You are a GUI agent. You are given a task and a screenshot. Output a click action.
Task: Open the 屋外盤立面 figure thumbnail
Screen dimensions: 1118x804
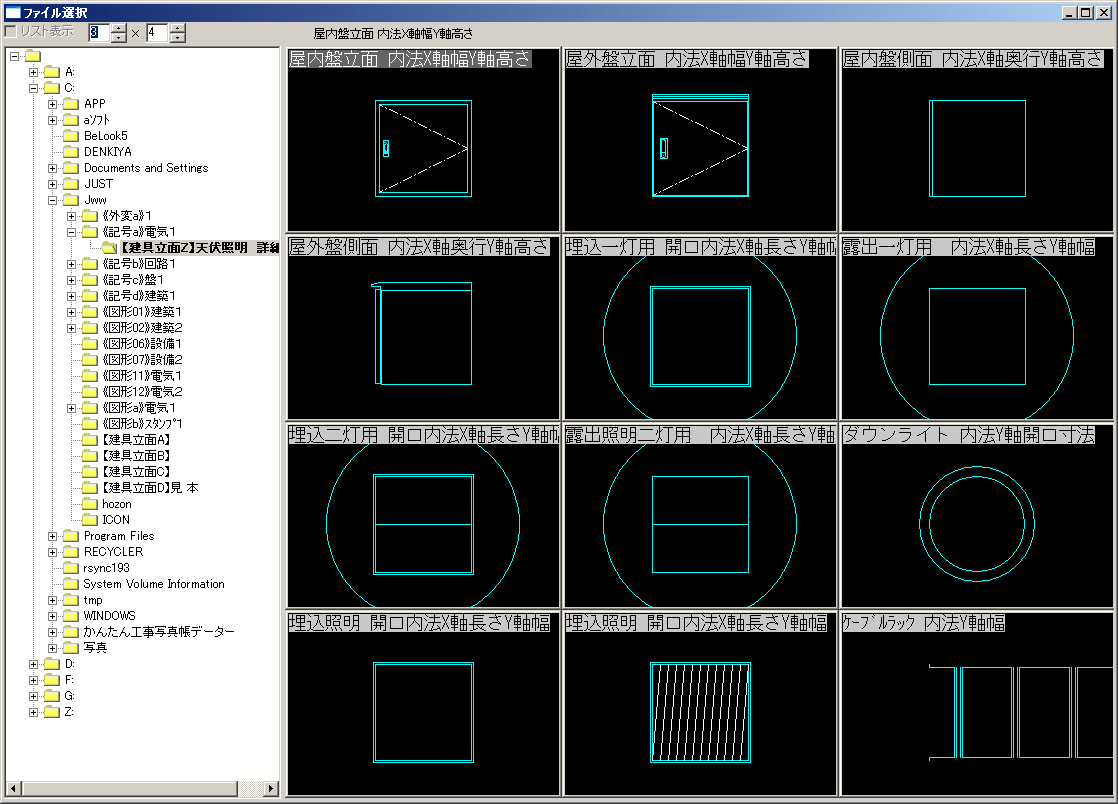click(699, 140)
